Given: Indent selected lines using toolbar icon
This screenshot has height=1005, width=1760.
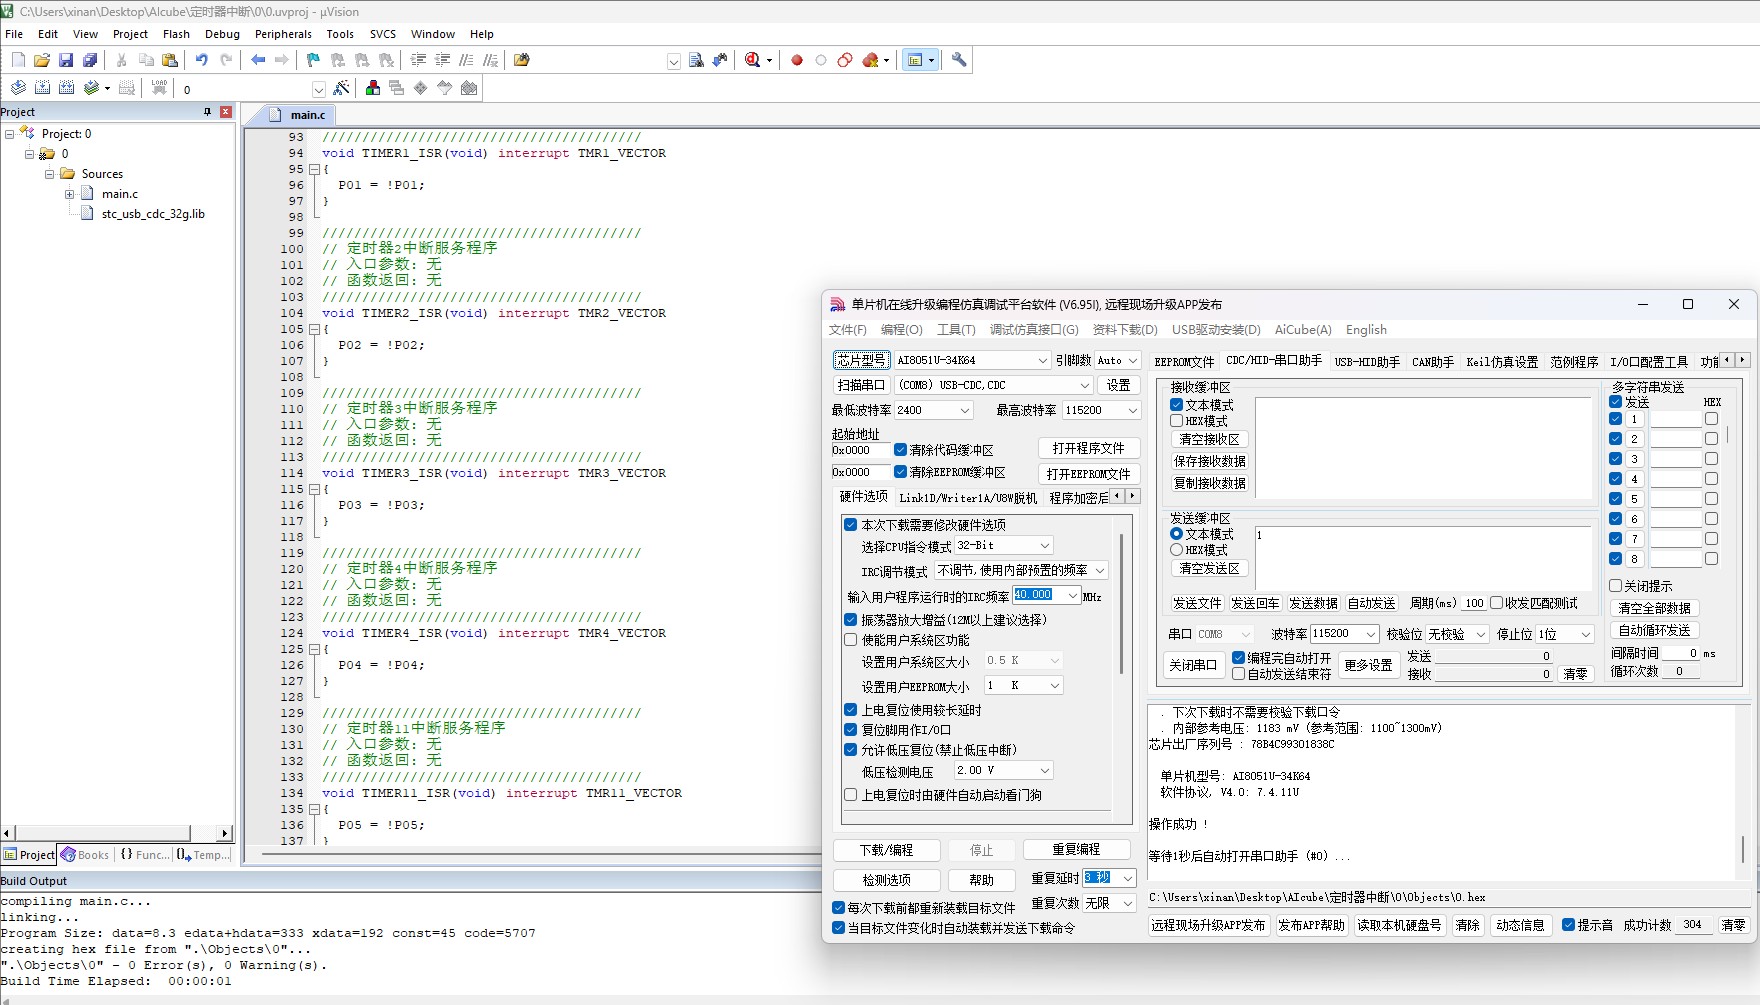Looking at the screenshot, I should tap(418, 60).
